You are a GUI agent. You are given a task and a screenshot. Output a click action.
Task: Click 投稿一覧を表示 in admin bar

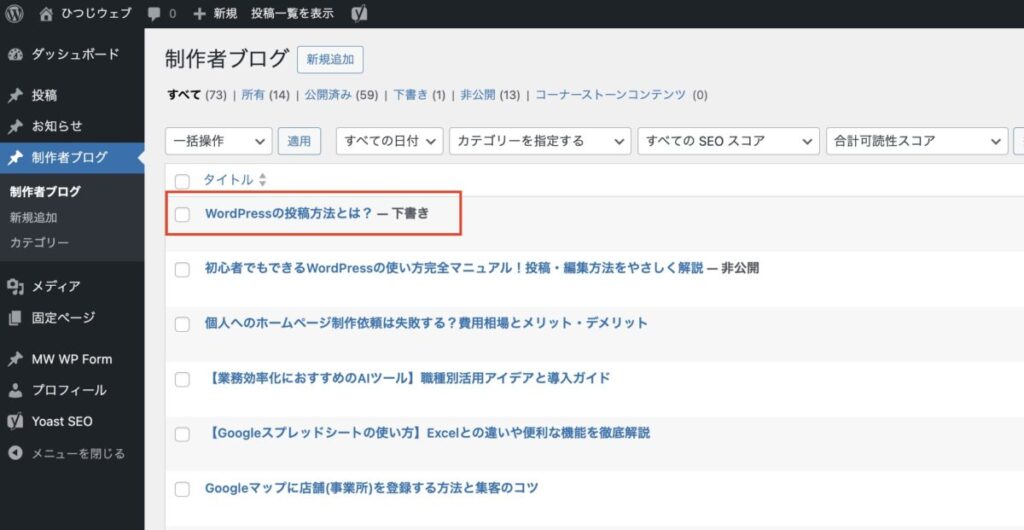292,14
